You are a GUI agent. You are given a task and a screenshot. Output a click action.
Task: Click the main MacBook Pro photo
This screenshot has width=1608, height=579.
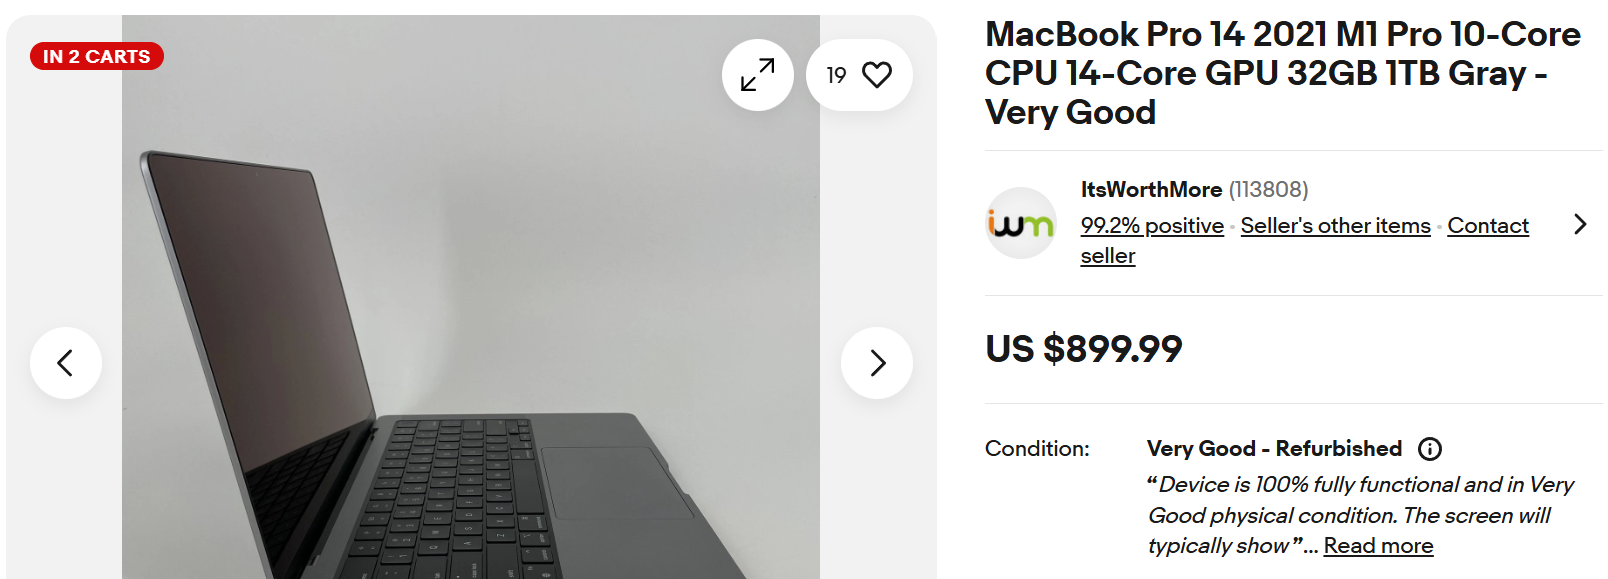pos(471,297)
